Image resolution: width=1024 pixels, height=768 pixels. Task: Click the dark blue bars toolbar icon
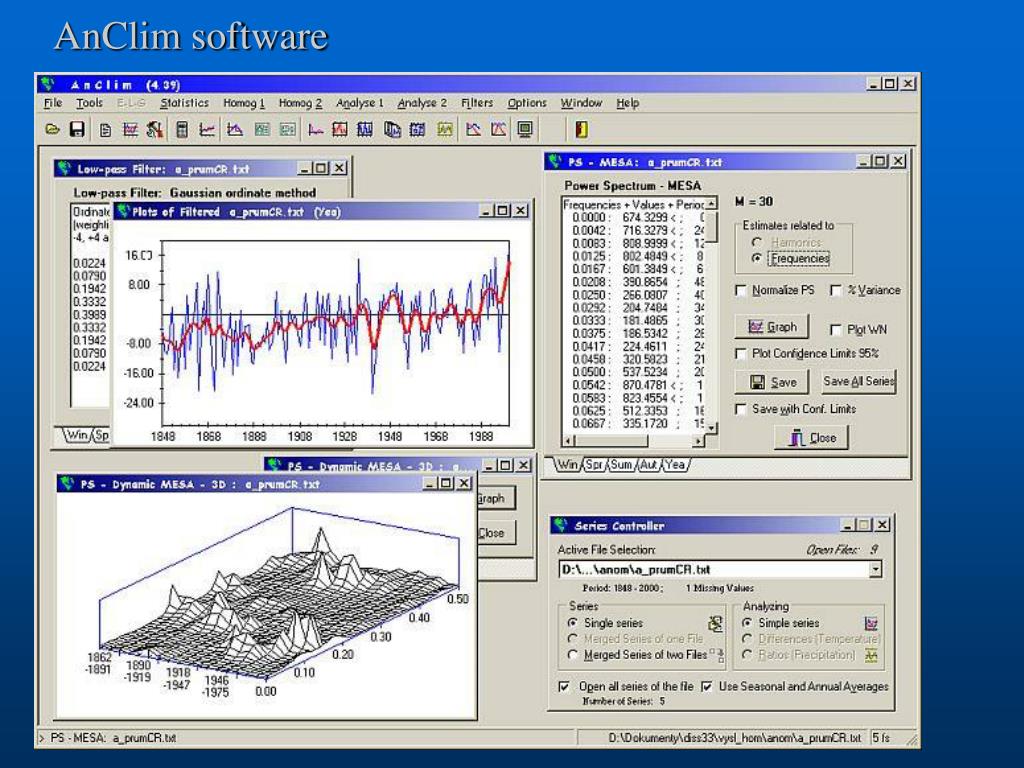point(364,130)
